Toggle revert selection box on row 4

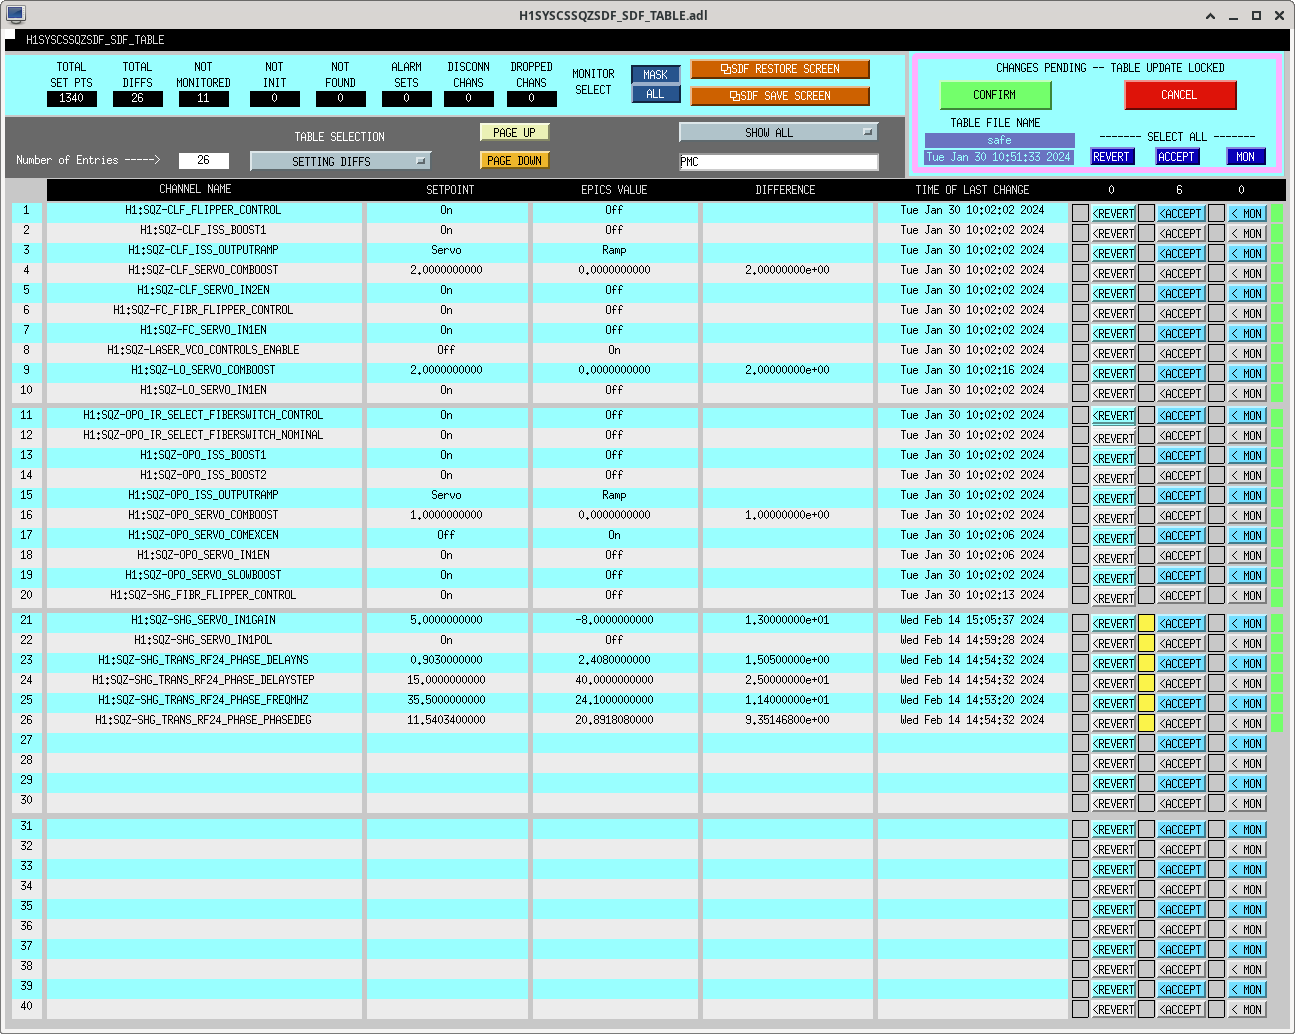click(1080, 273)
